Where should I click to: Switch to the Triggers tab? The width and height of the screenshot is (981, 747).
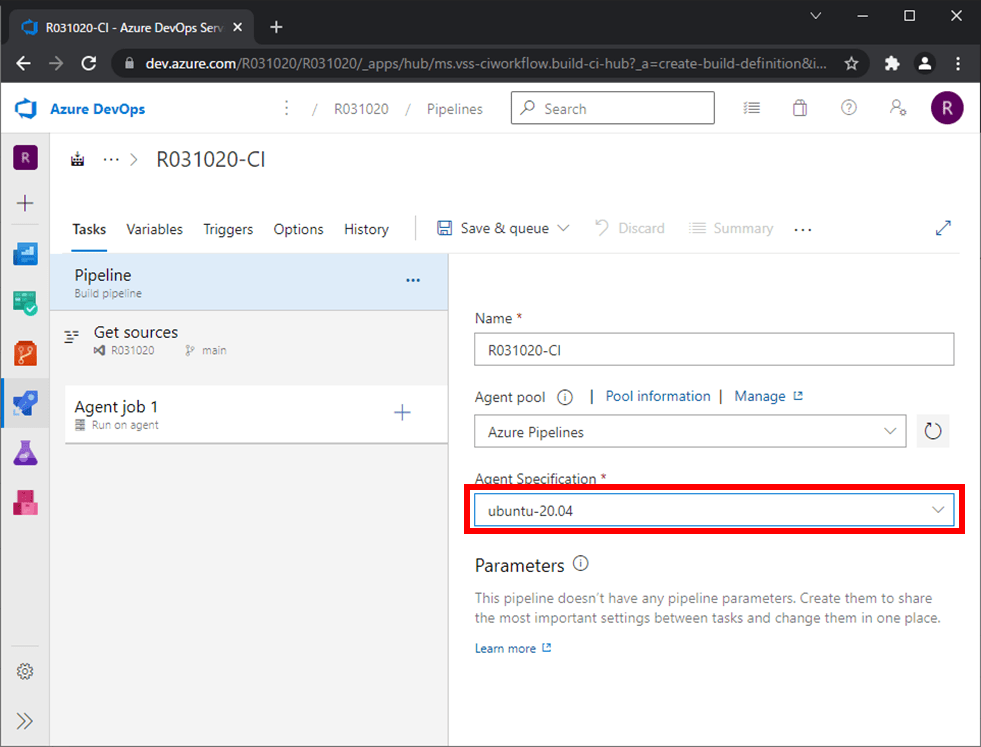[228, 229]
